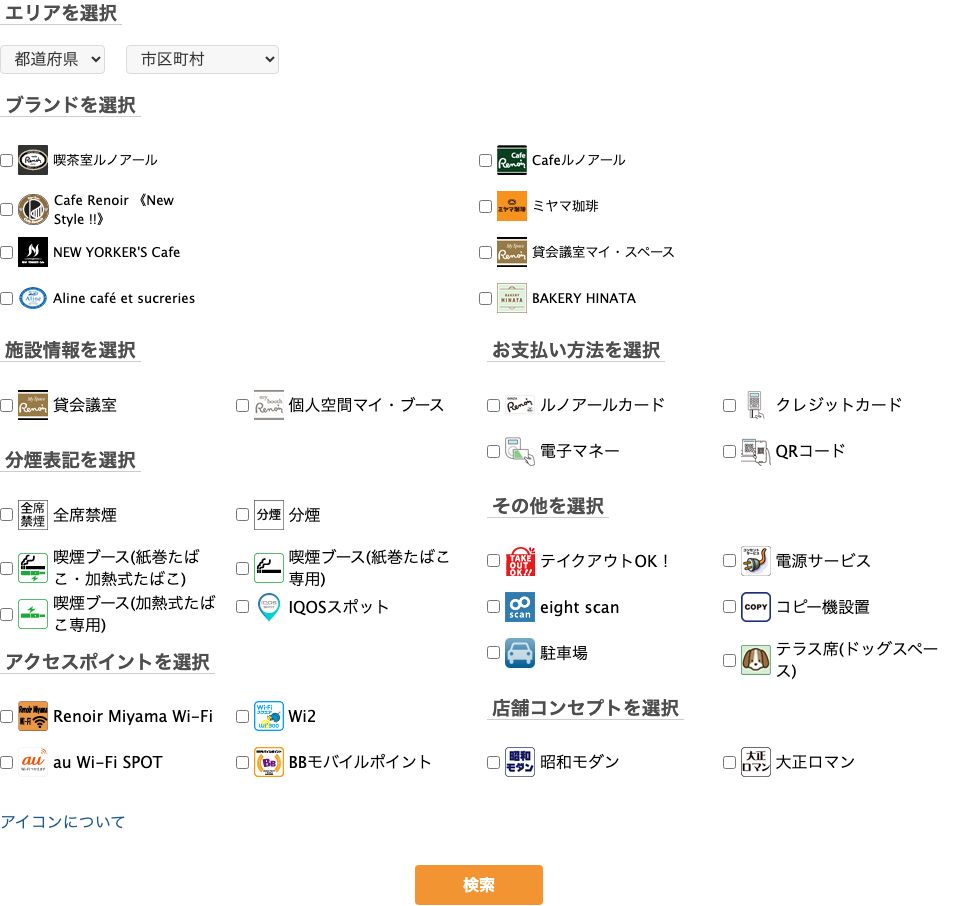Click the COPY コピー機設置 icon
Image resolution: width=958 pixels, height=906 pixels.
[x=756, y=607]
